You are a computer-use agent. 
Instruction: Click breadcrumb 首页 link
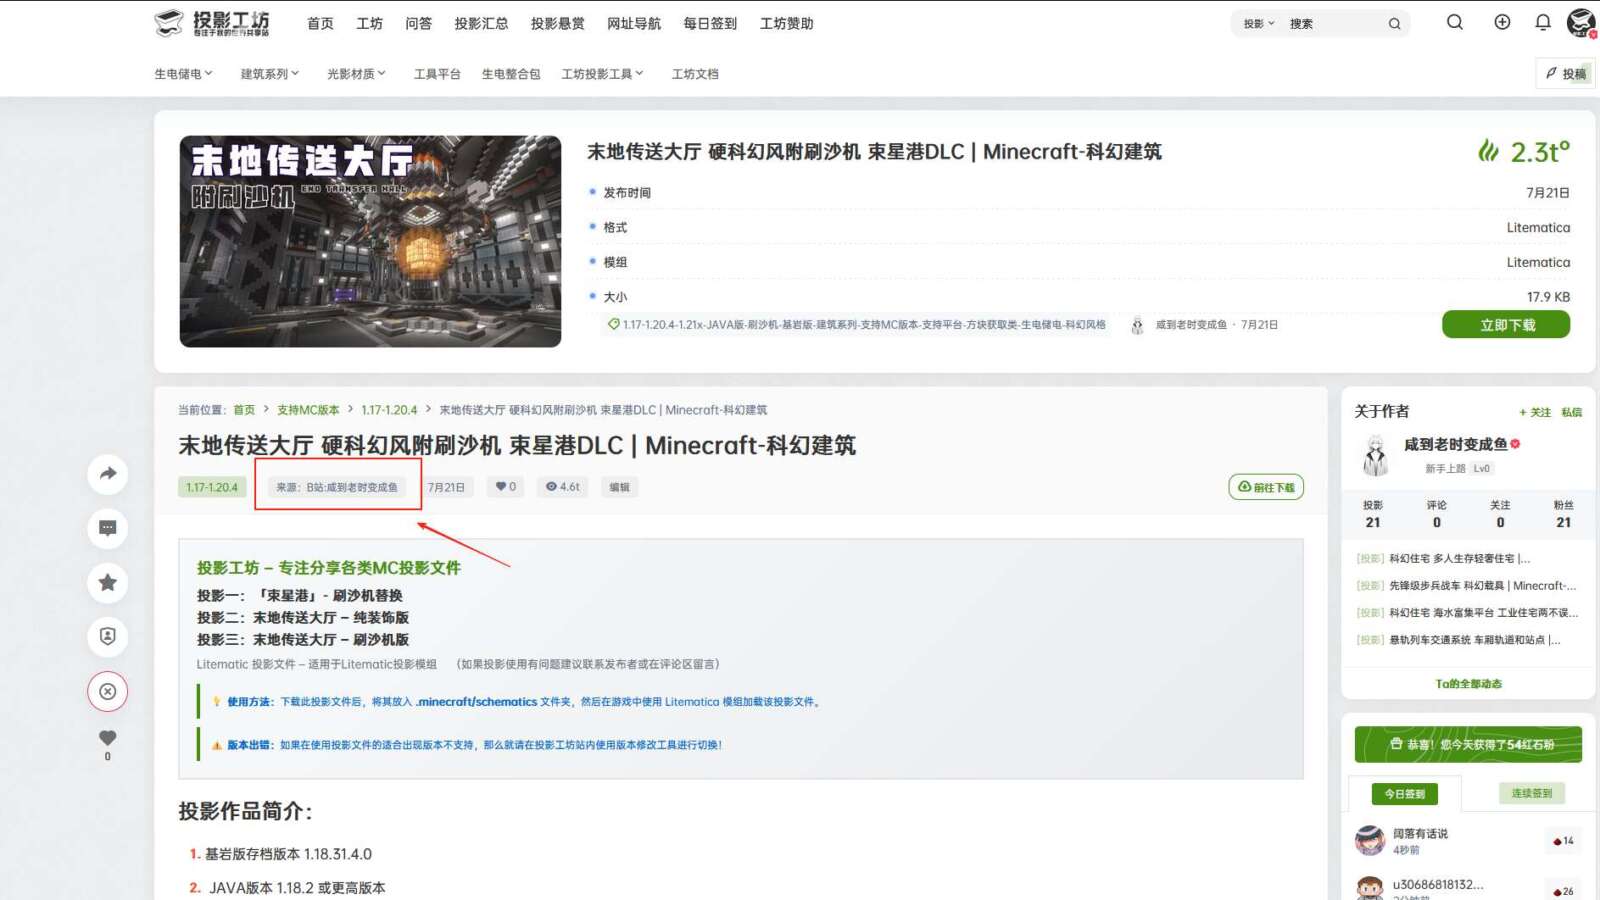244,410
